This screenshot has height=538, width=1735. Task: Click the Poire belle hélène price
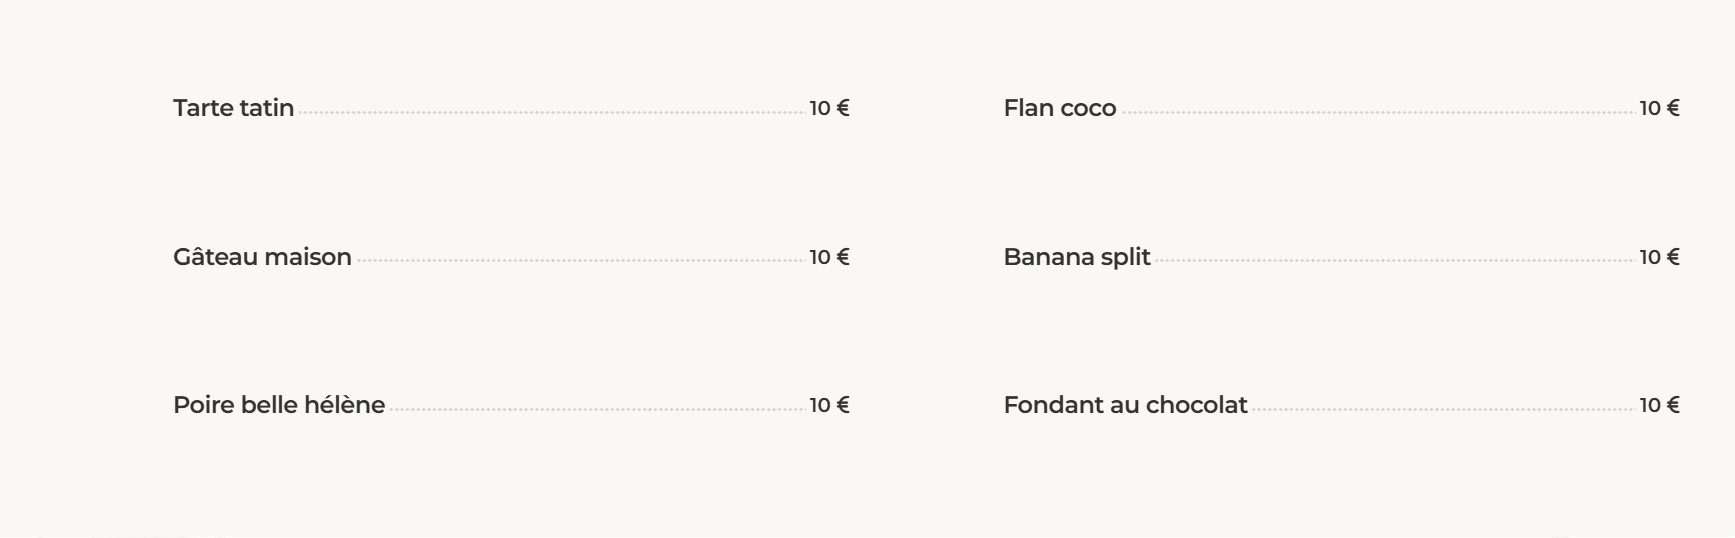[829, 405]
